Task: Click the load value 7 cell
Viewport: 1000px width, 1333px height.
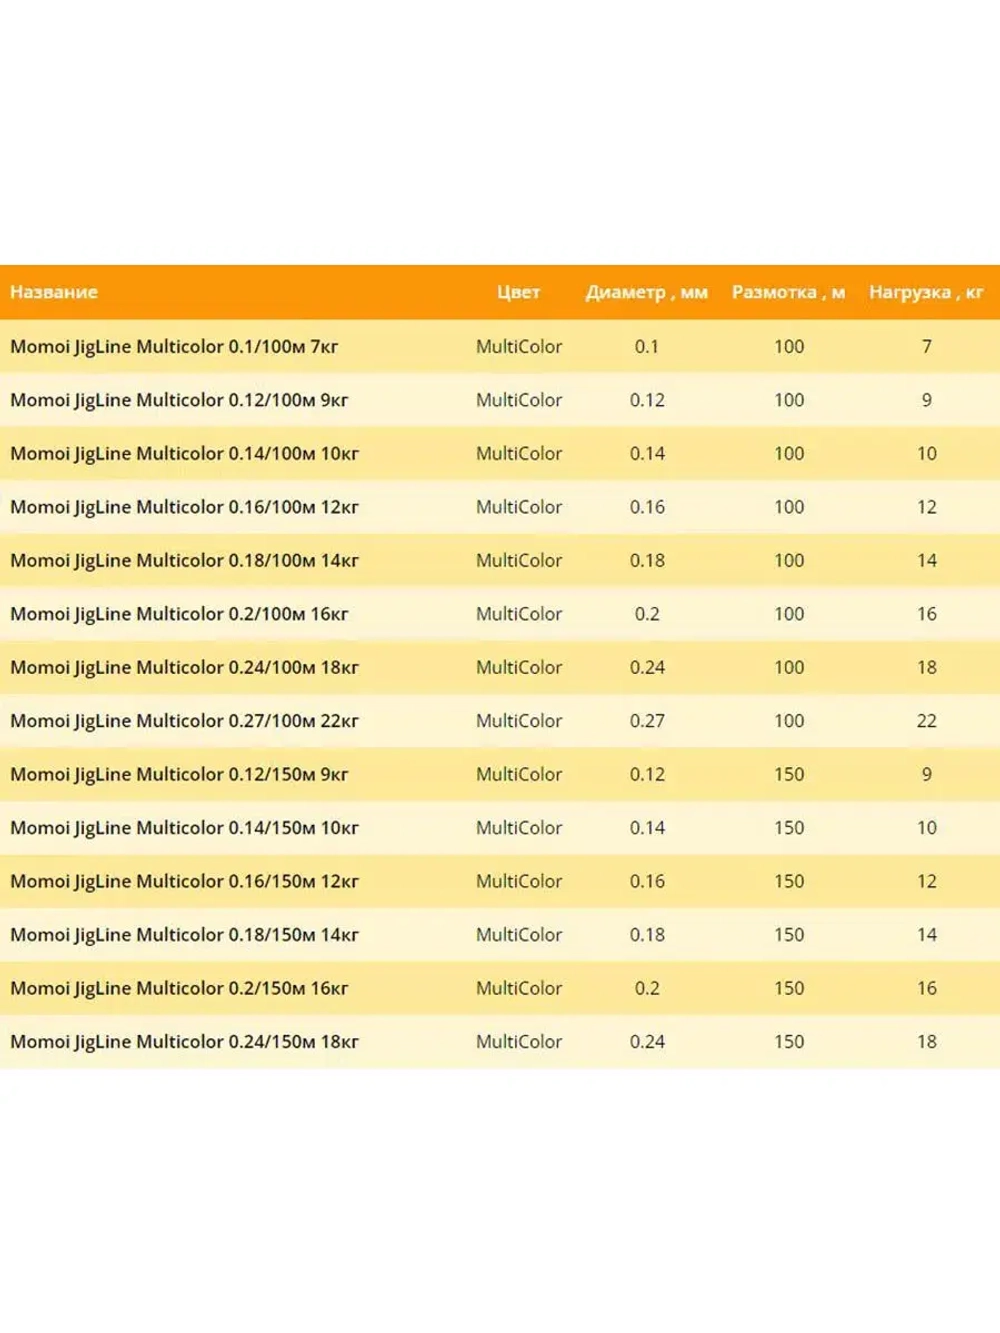Action: [x=926, y=347]
